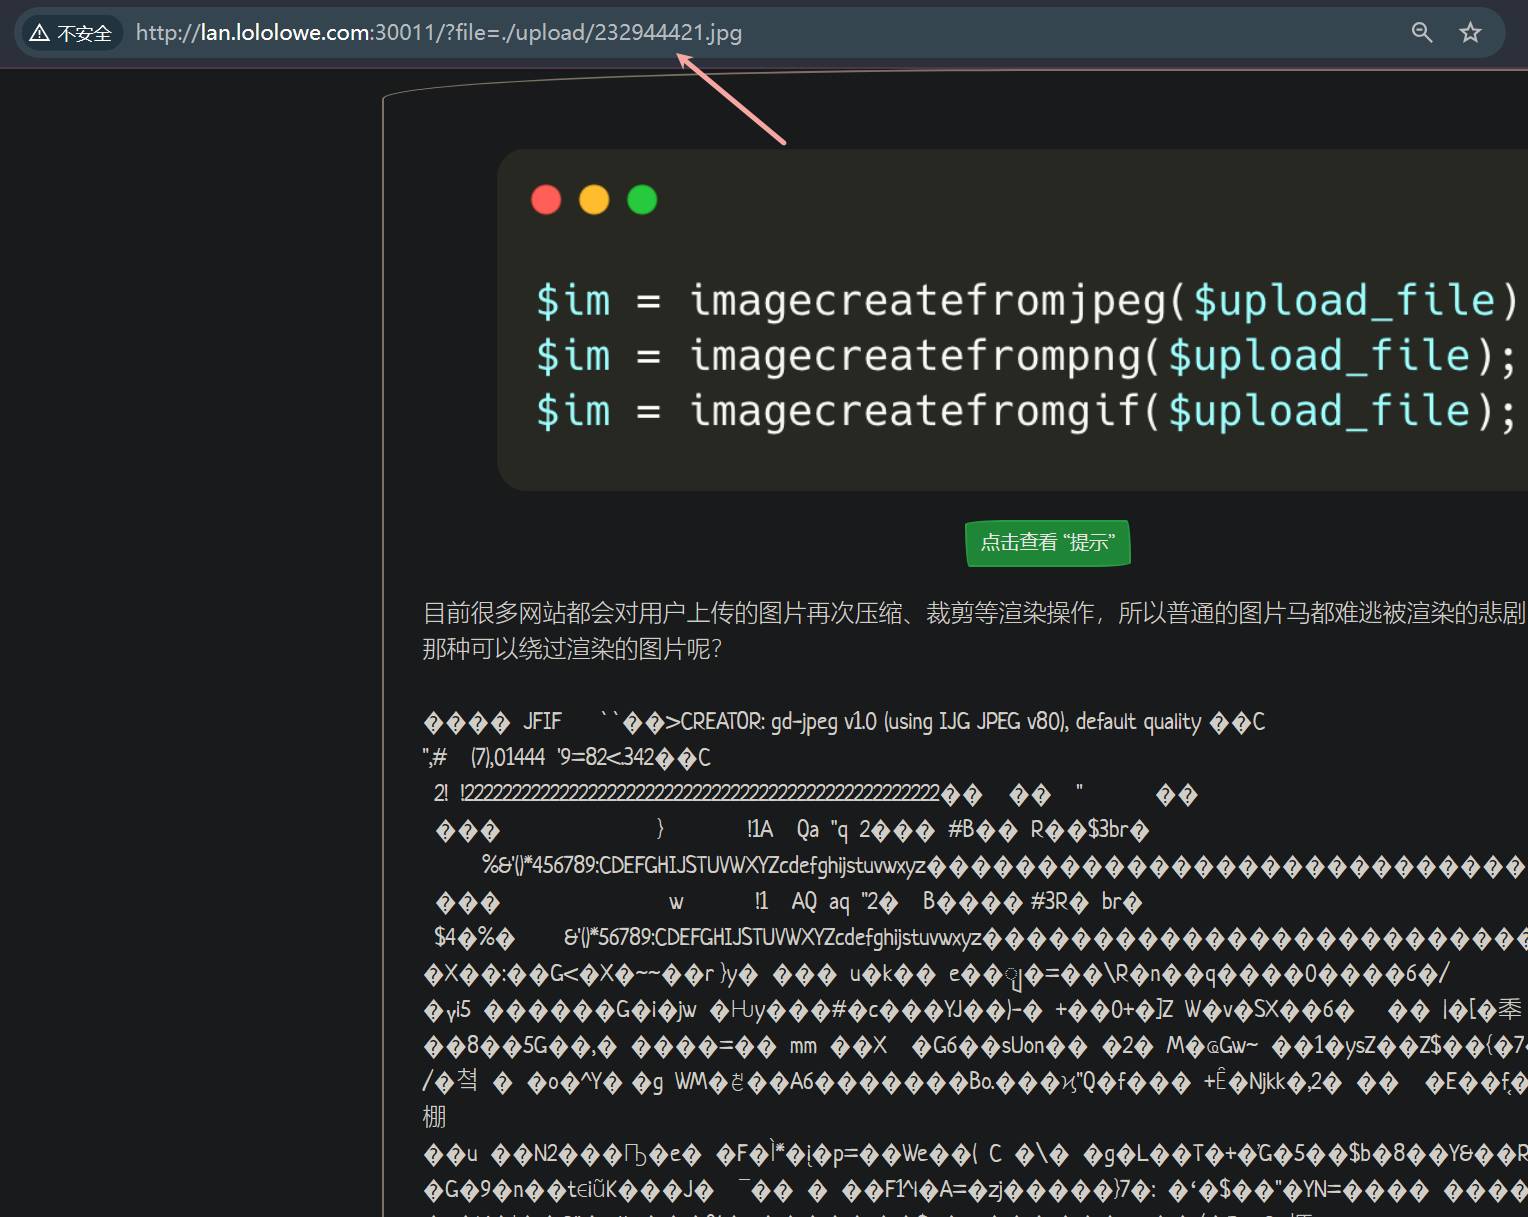Click the magnifying glass search icon in address bar
Image resolution: width=1528 pixels, height=1217 pixels.
(1421, 32)
